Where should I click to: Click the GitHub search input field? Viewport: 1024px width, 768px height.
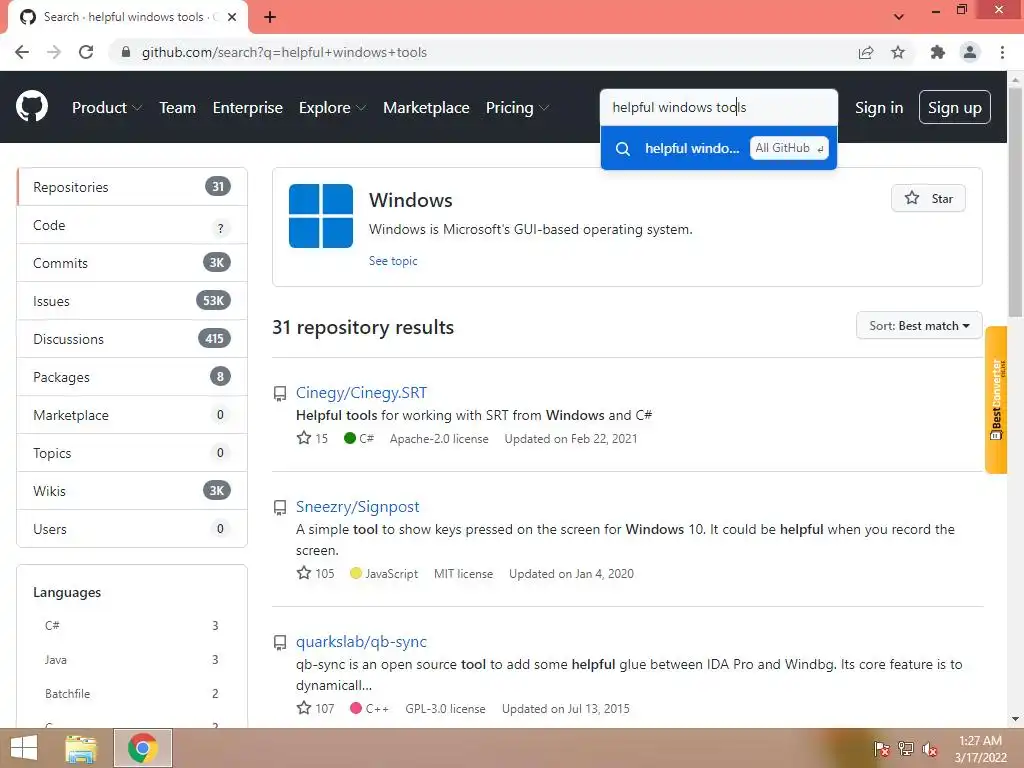coord(718,107)
